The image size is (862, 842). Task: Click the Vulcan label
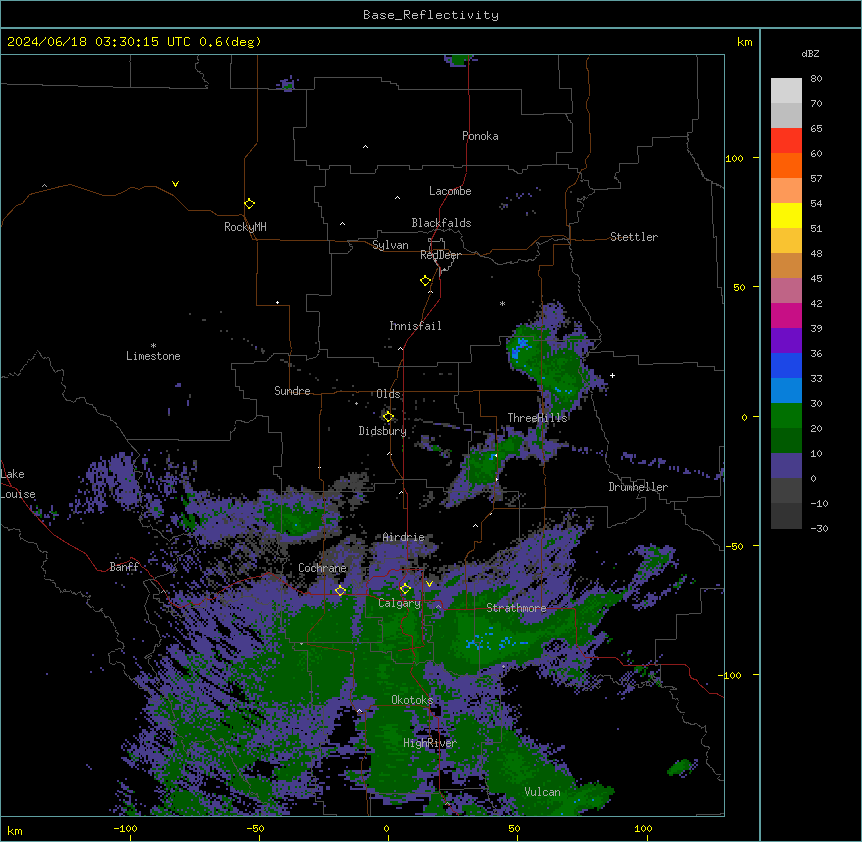pos(542,792)
